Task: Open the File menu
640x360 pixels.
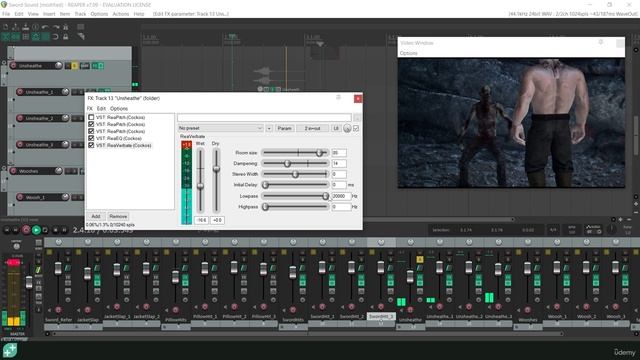Action: pyautogui.click(x=6, y=14)
